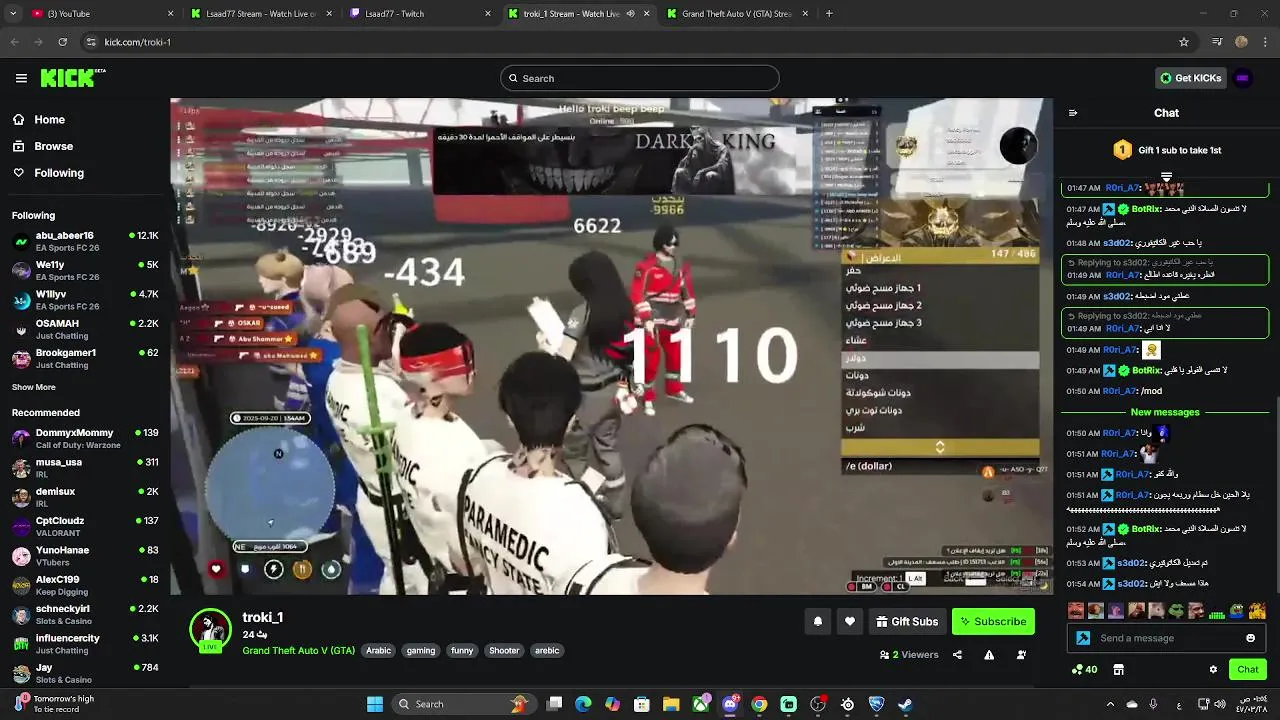Collapse the chat panel arrow
Viewport: 1280px width, 720px height.
click(1073, 113)
